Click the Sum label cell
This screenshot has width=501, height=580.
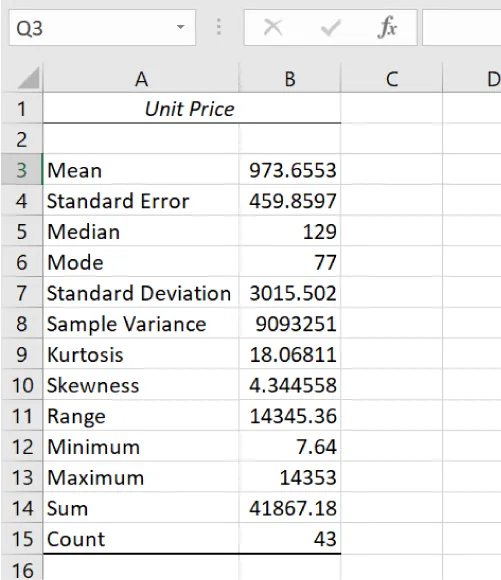(x=141, y=507)
